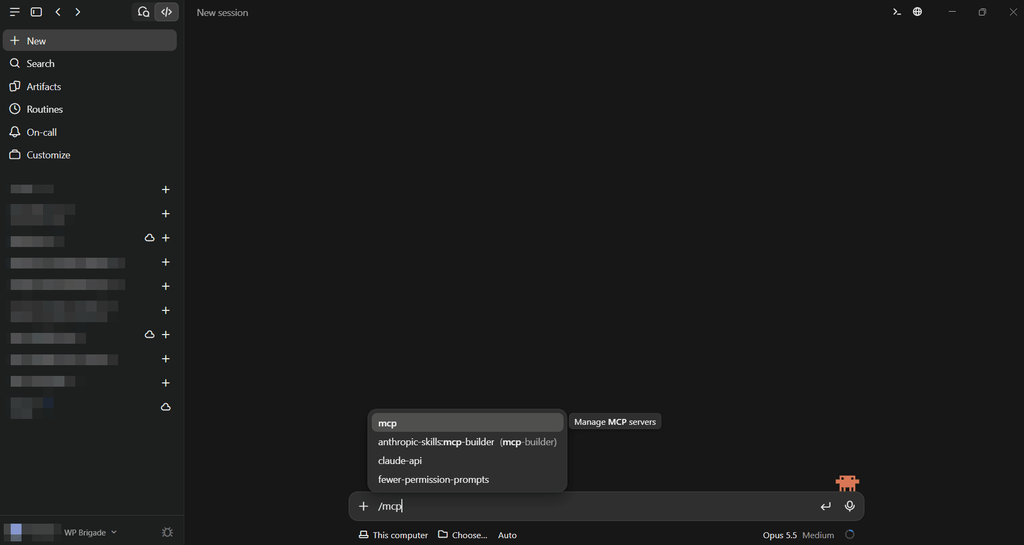
Task: Change the Medium effort setting
Action: pos(818,535)
